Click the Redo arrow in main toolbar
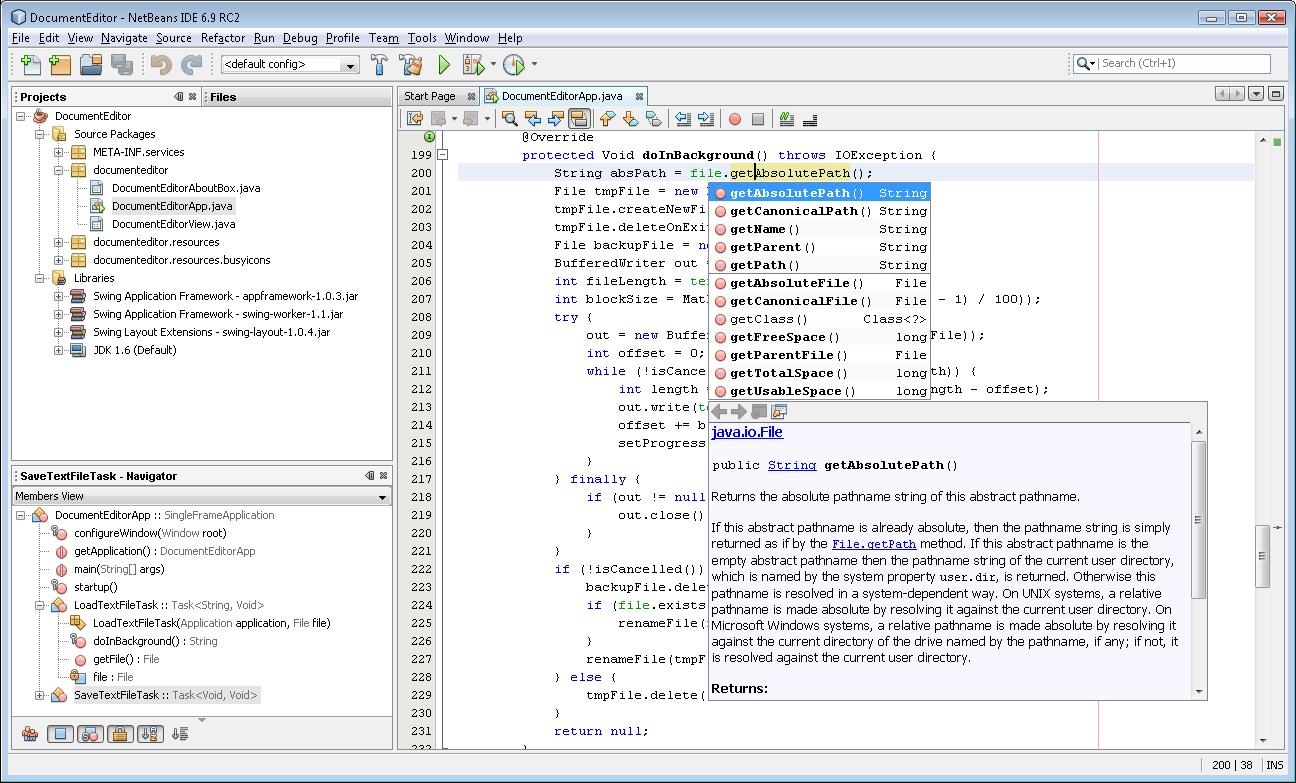This screenshot has height=783, width=1296. 191,65
